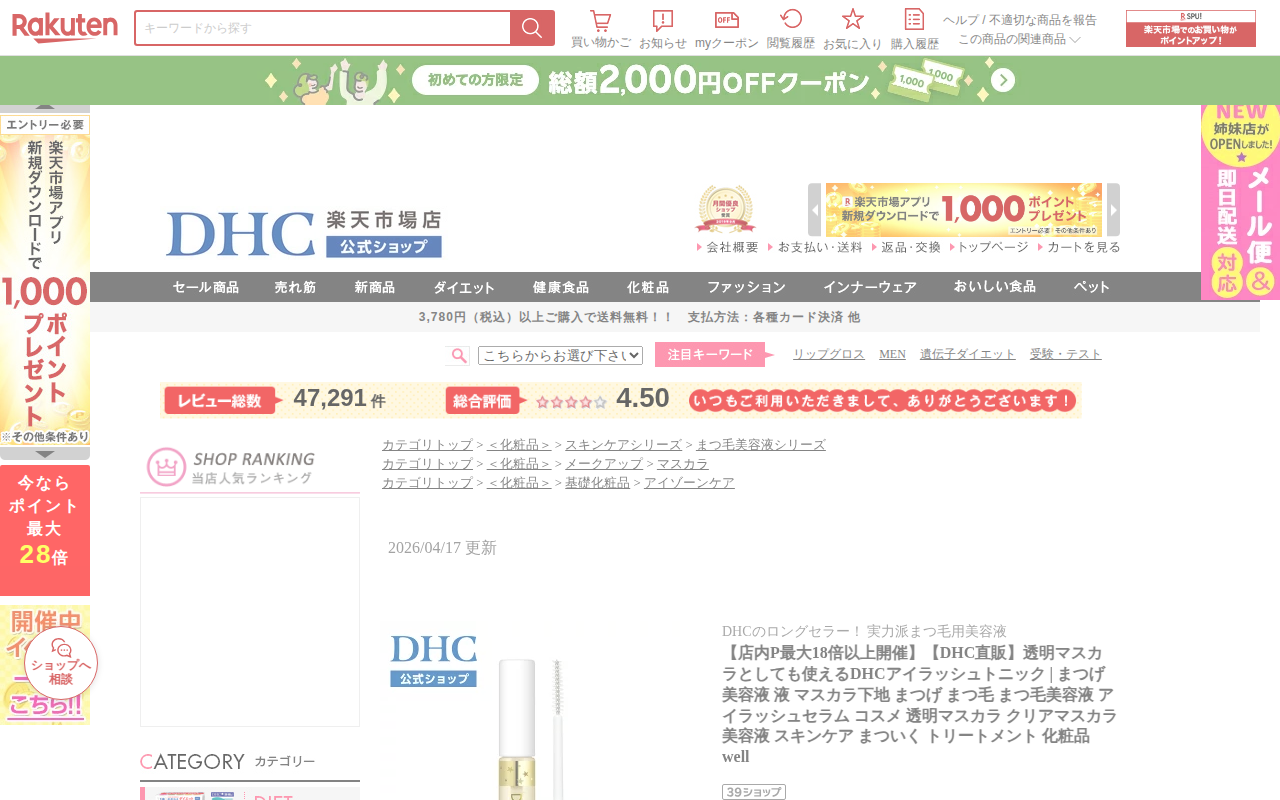Viewport: 1280px width, 800px height.
Task: Click the arrow on the 2,000円OFF coupon banner
Action: [x=1003, y=80]
